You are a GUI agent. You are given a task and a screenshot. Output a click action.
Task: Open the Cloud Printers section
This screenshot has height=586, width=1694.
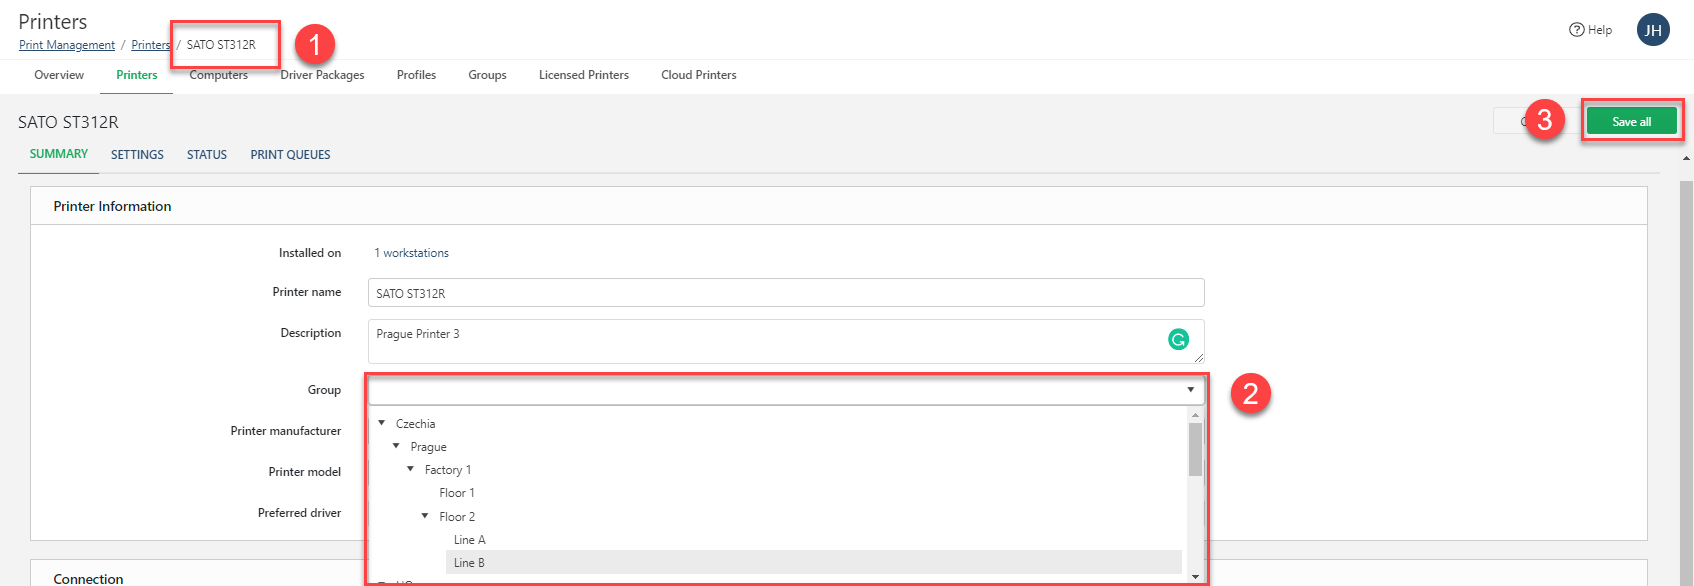(698, 75)
